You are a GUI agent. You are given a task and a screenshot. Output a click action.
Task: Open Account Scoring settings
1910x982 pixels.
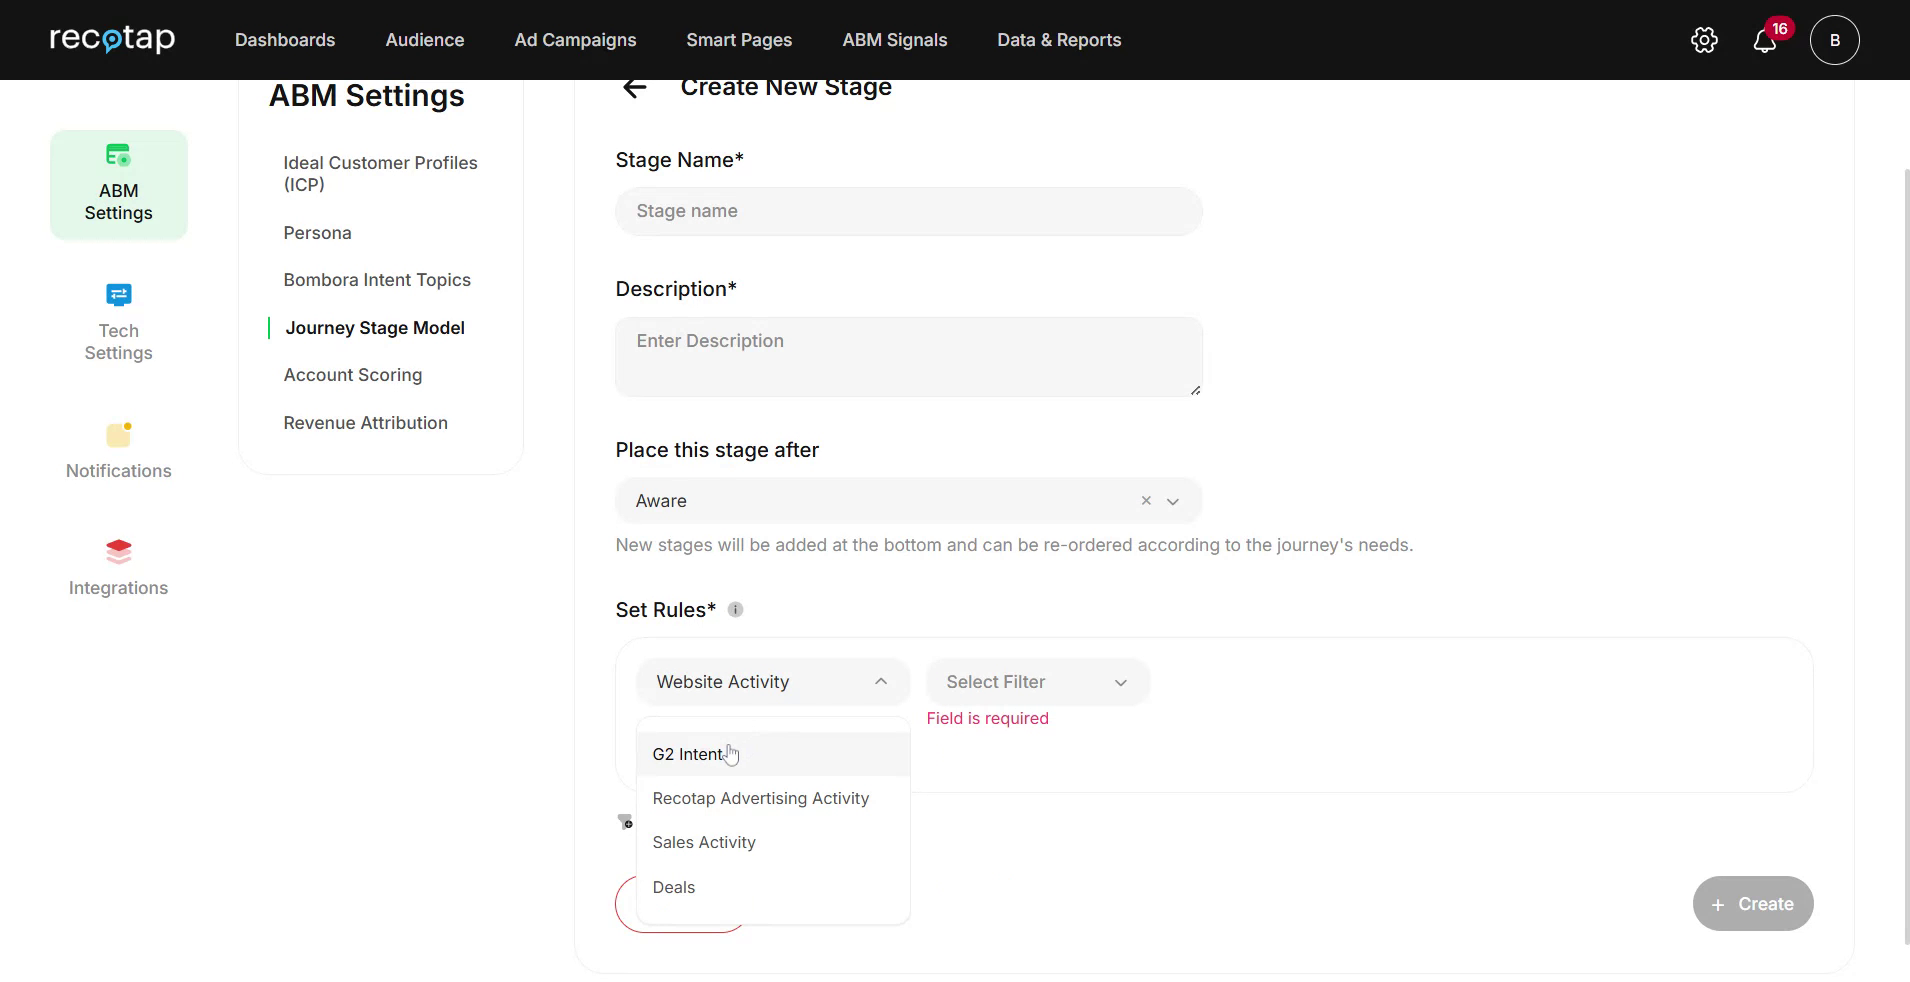353,375
